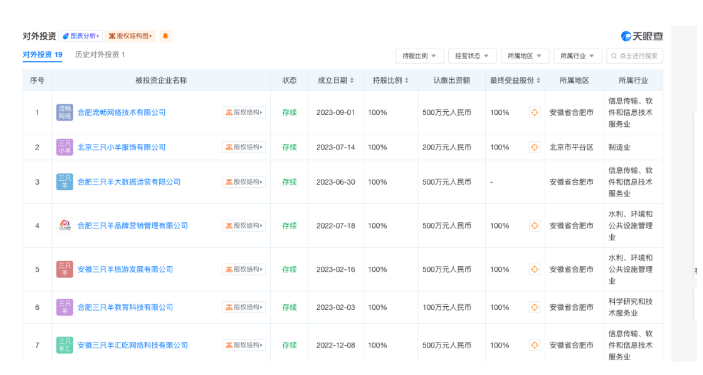Image resolution: width=703 pixels, height=375 pixels.
Task: Open 股权结构 button for 安徽三只羊旅游发展有限公司
Action: pos(244,270)
